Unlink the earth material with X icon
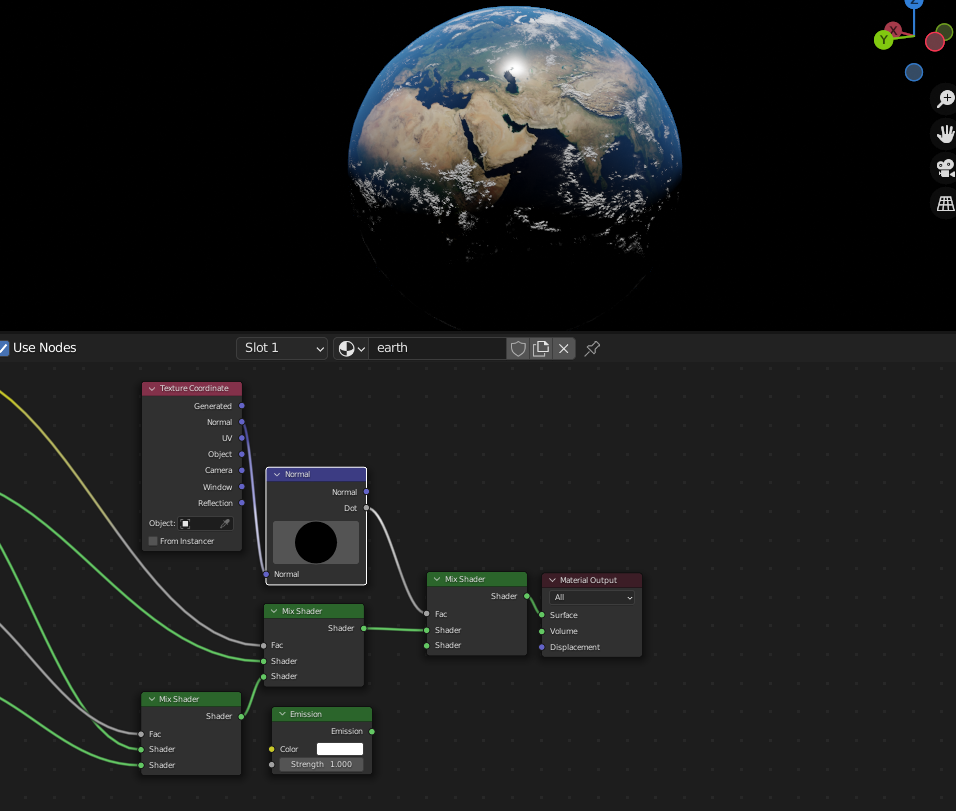Image resolution: width=956 pixels, height=811 pixels. pos(563,348)
